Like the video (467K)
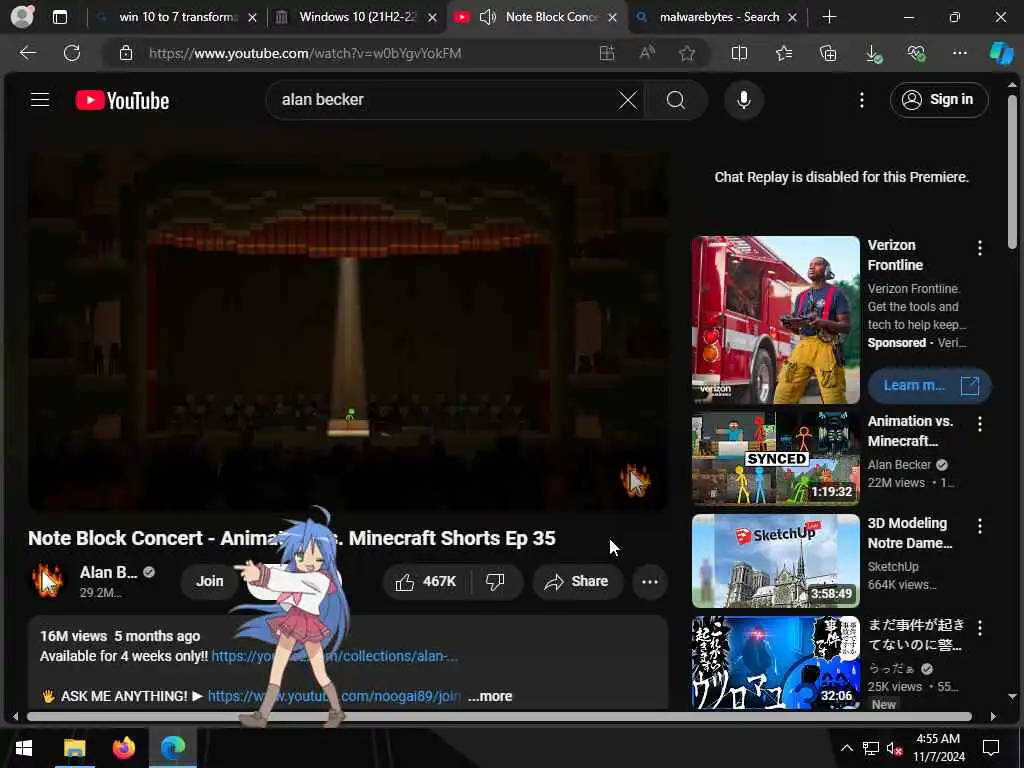1024x768 pixels. [426, 581]
